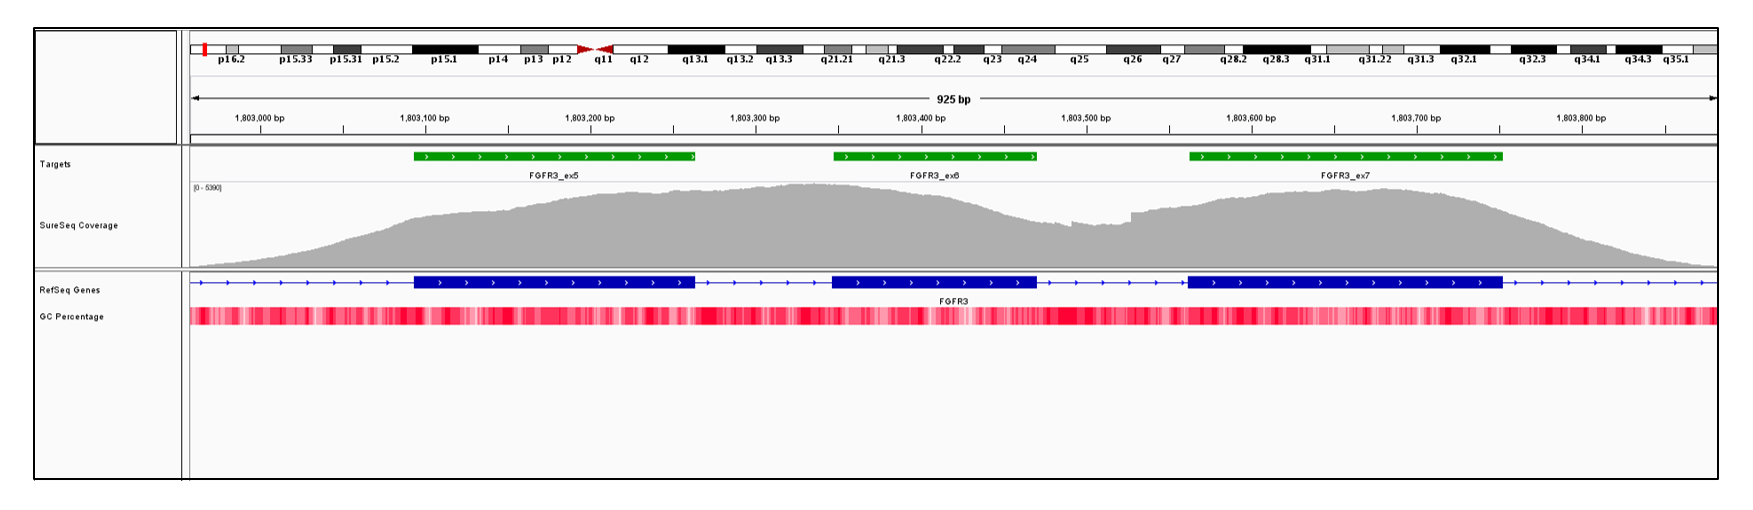Select the p16.2 band on ideogram
The height and width of the screenshot is (510, 1753).
pos(232,49)
